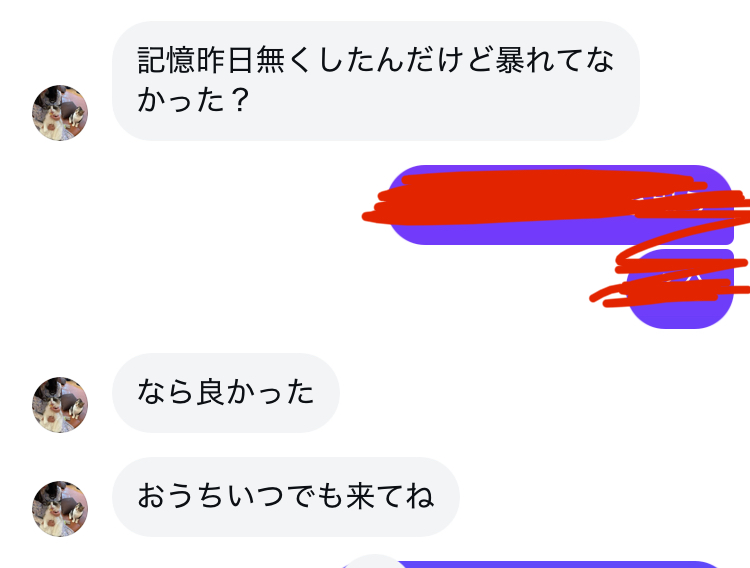Select the おうちいつでも来てね message bubble
The image size is (750, 568).
point(286,497)
